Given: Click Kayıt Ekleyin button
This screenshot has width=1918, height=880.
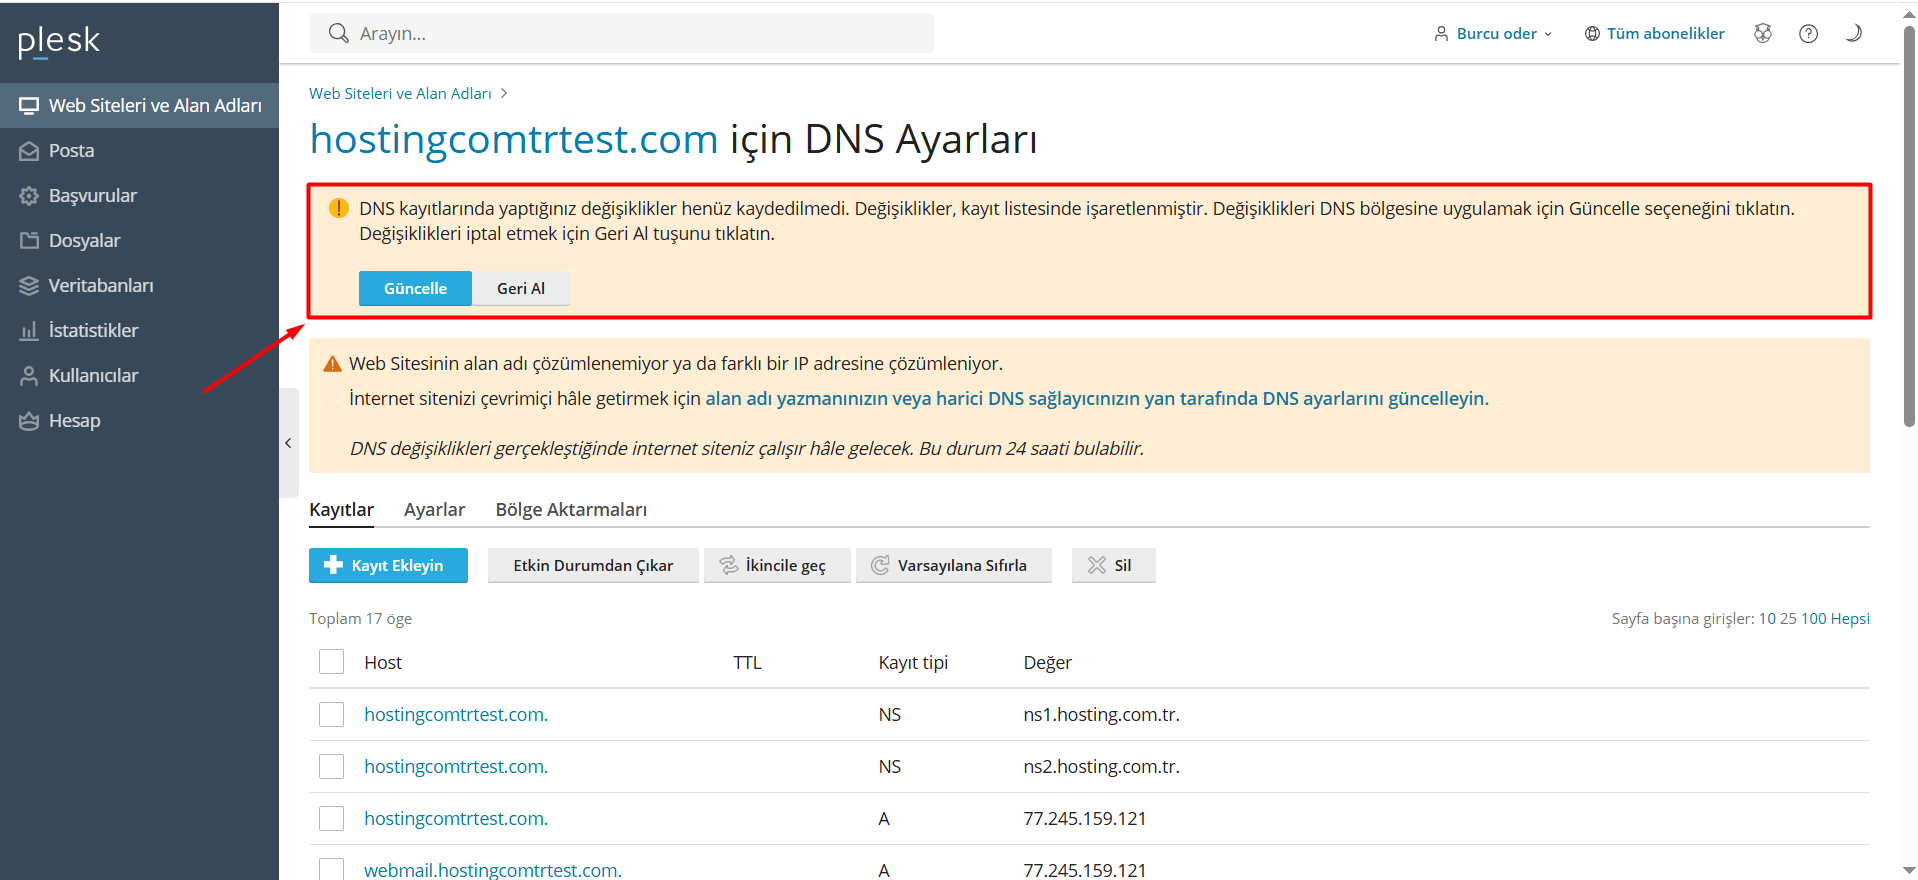Looking at the screenshot, I should pyautogui.click(x=388, y=565).
